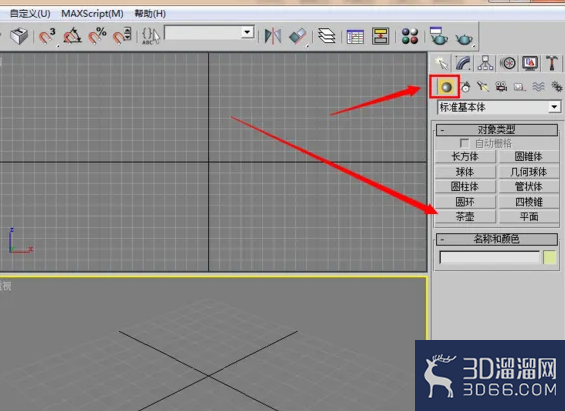This screenshot has height=411, width=565.
Task: Toggle the 3D snaps magnet icon
Action: 47,36
